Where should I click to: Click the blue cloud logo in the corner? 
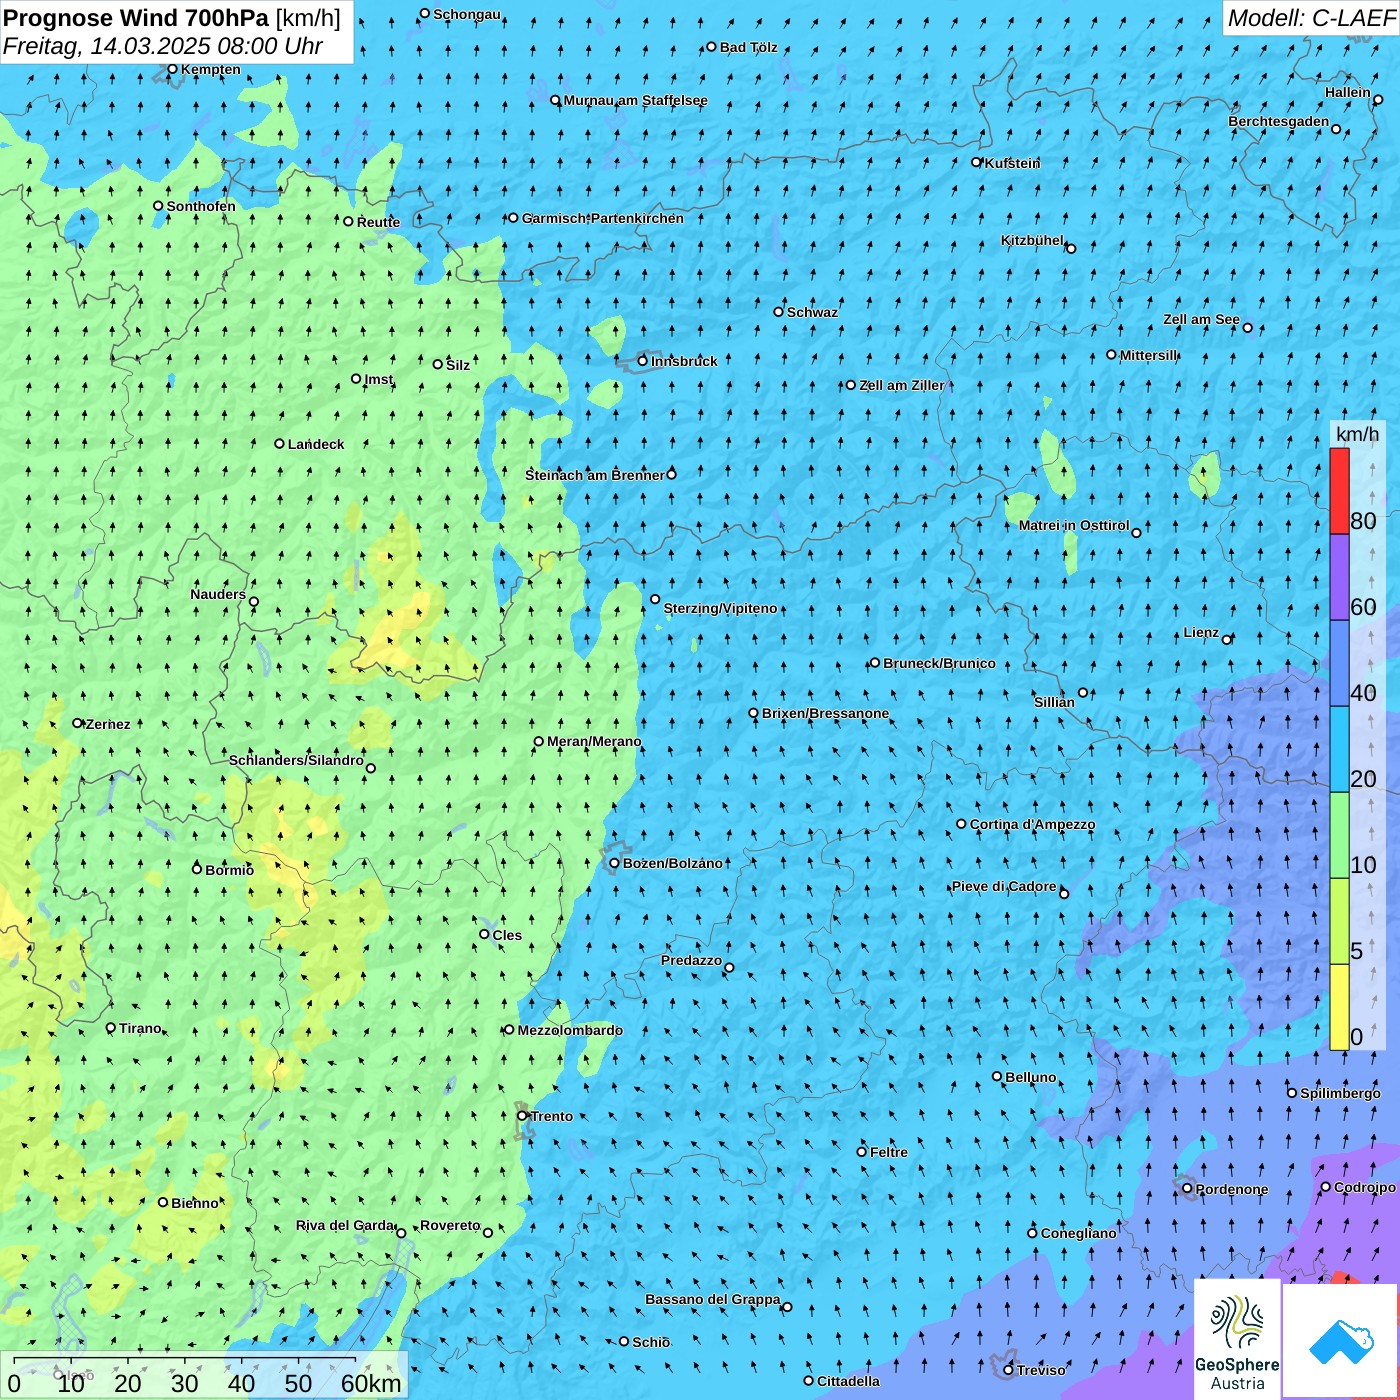coord(1340,1340)
